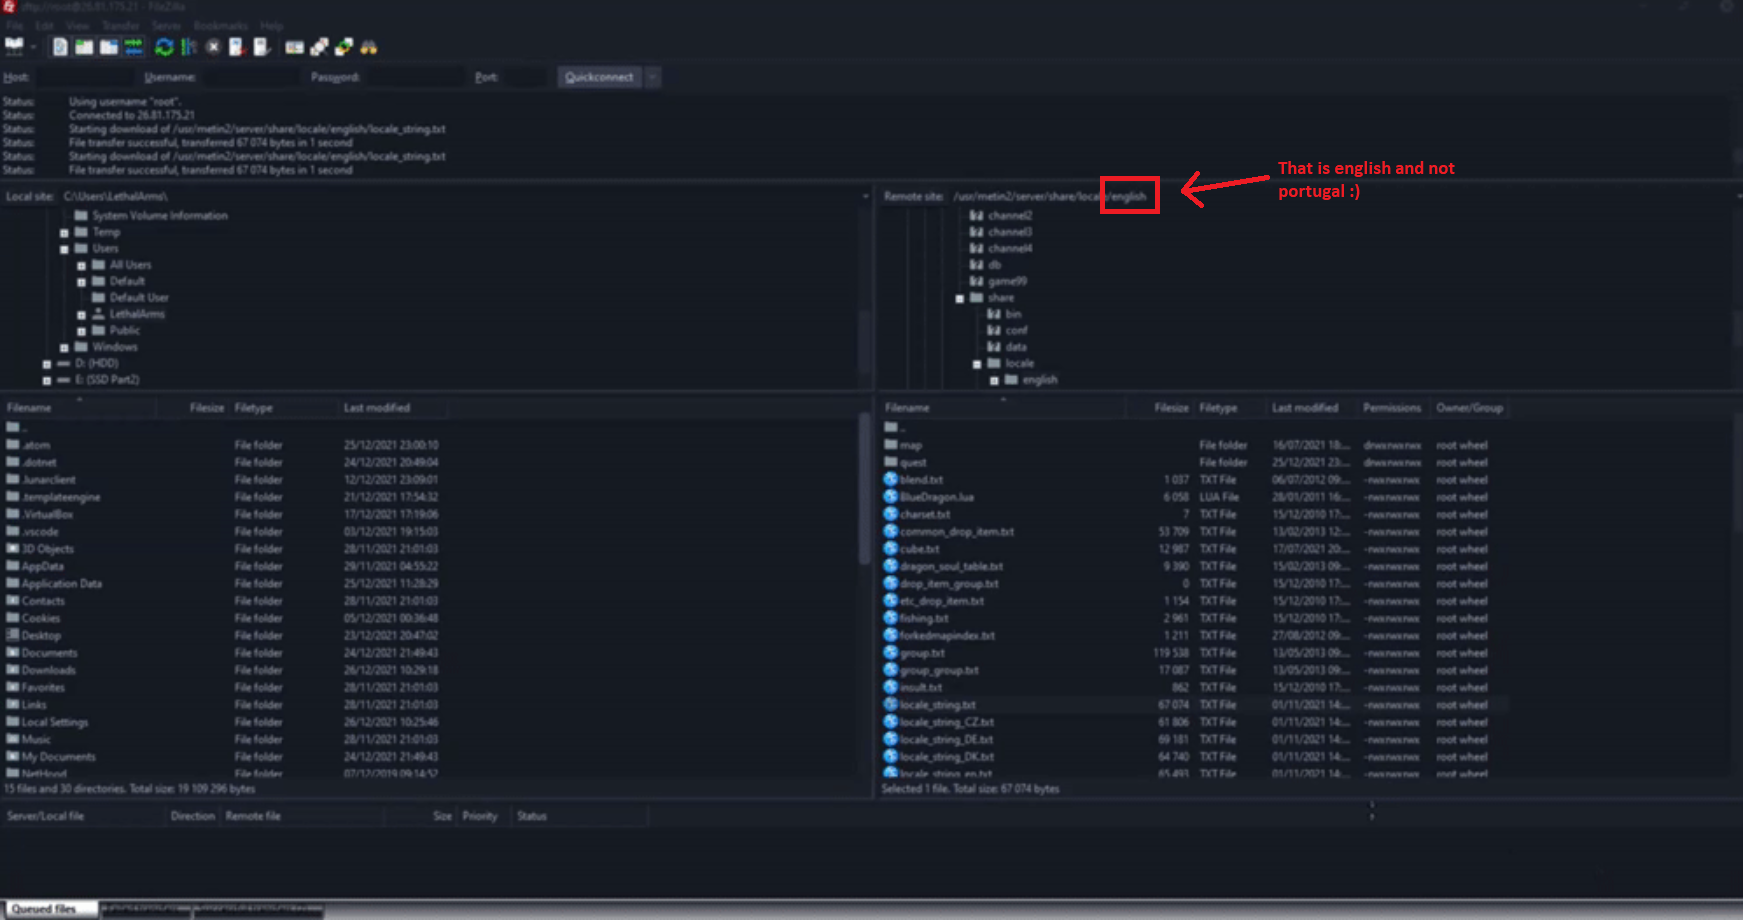The height and width of the screenshot is (920, 1743).
Task: Open the File menu
Action: [x=14, y=25]
